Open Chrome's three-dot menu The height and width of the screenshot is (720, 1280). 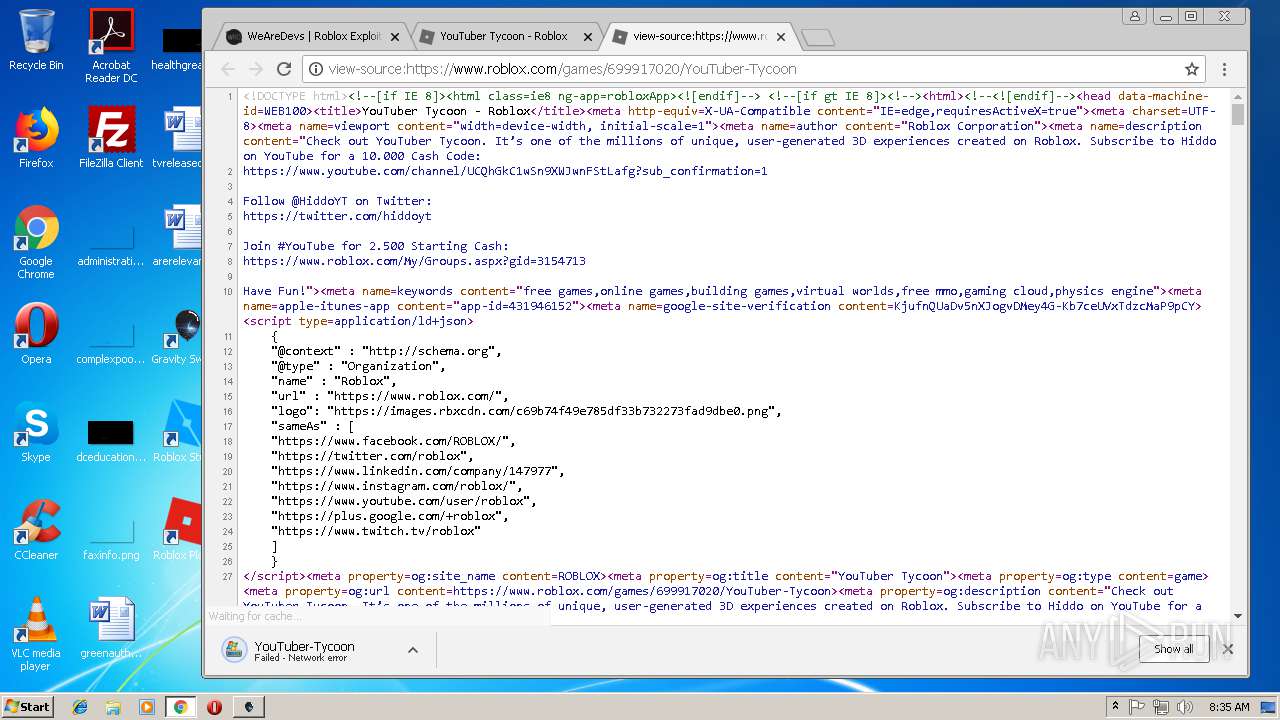coord(1224,69)
